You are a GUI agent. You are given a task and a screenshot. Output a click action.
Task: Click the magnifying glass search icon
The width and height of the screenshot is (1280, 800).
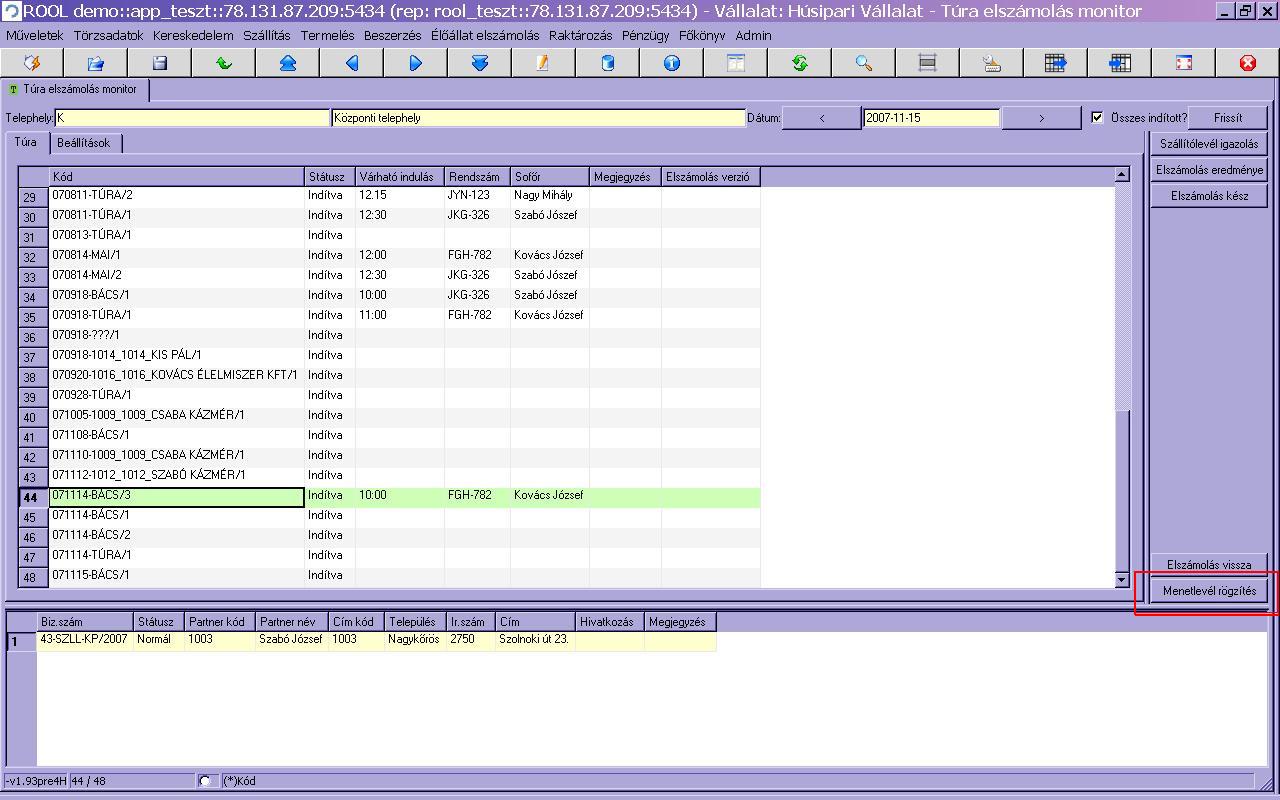(864, 63)
